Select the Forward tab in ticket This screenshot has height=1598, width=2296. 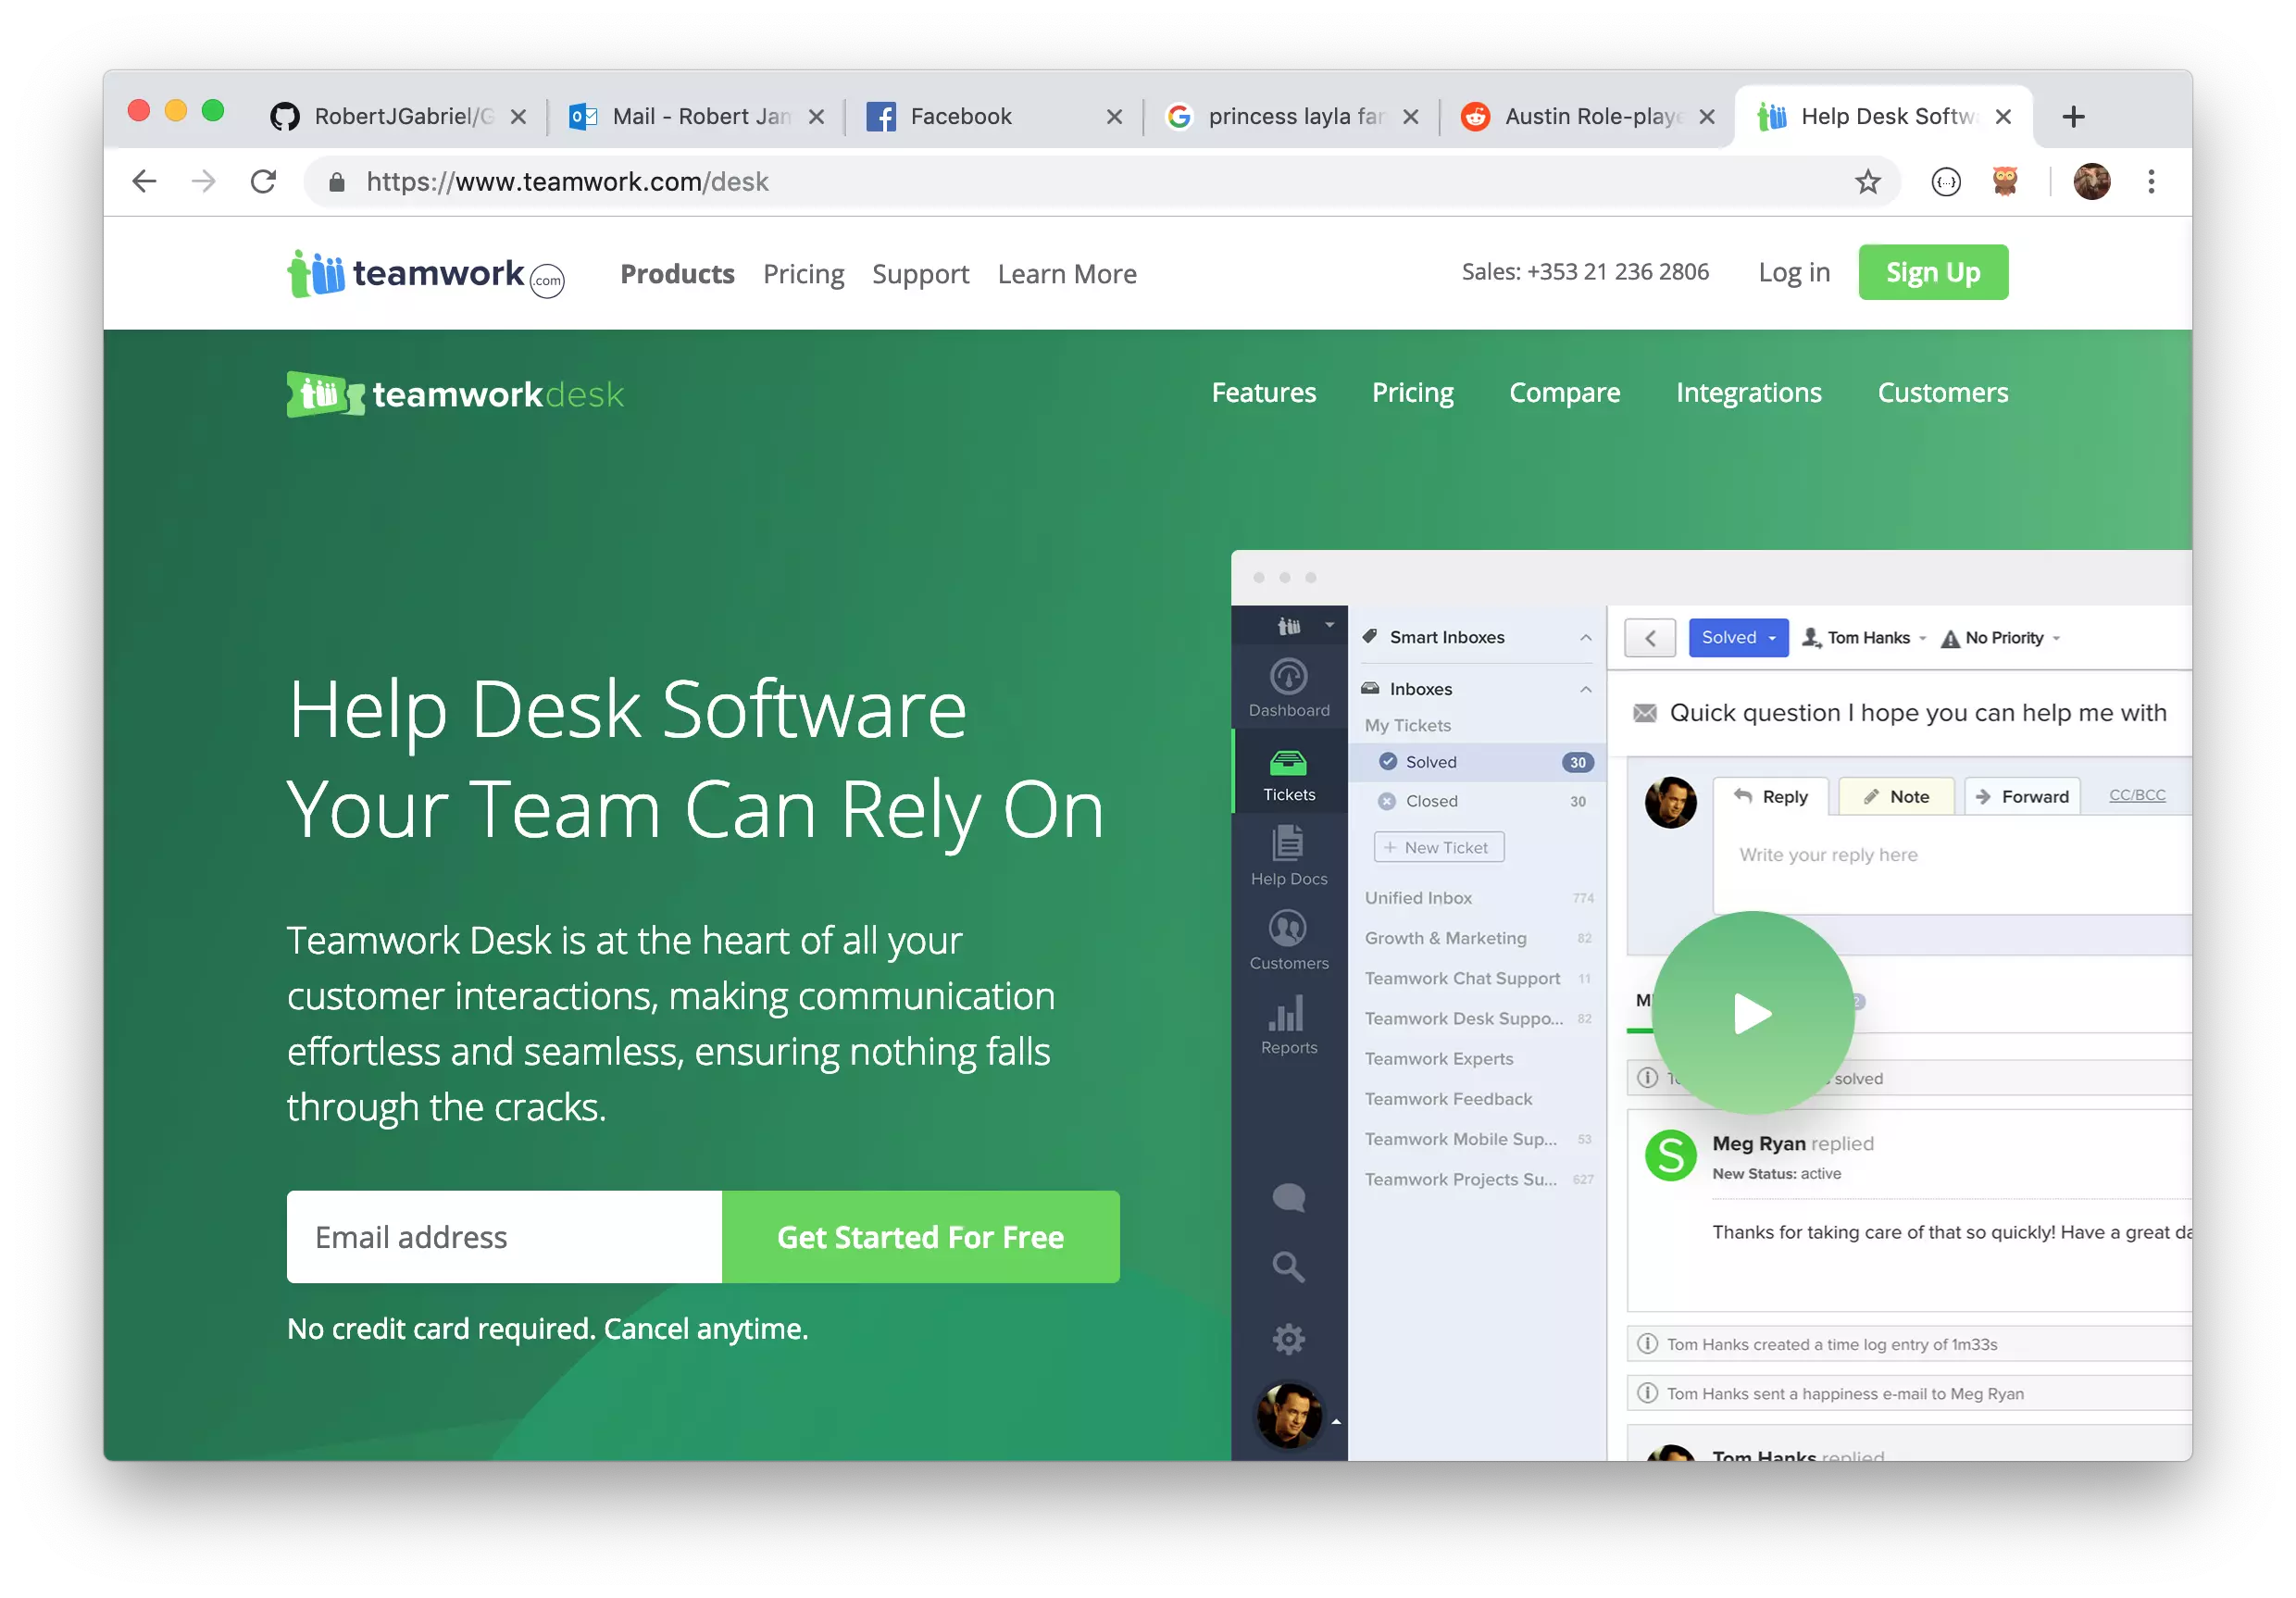click(x=2022, y=796)
